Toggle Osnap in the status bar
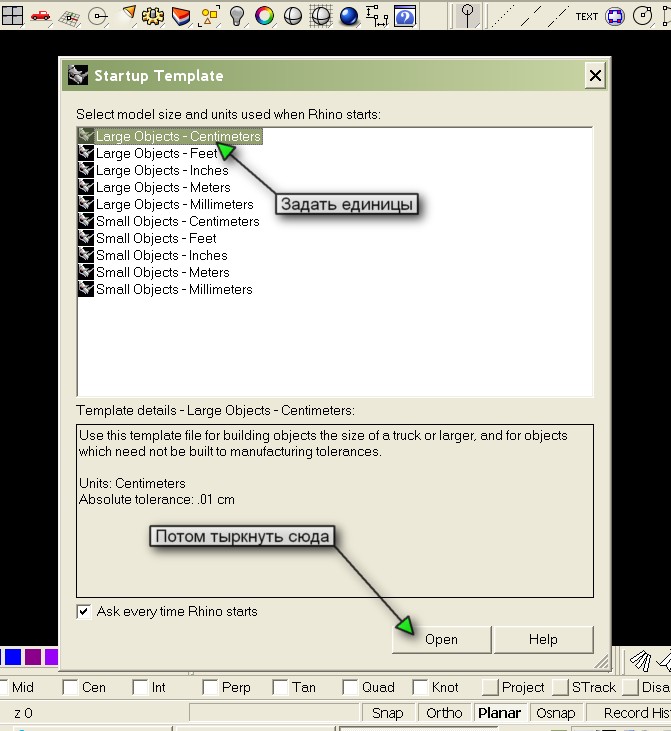671x731 pixels. click(556, 713)
